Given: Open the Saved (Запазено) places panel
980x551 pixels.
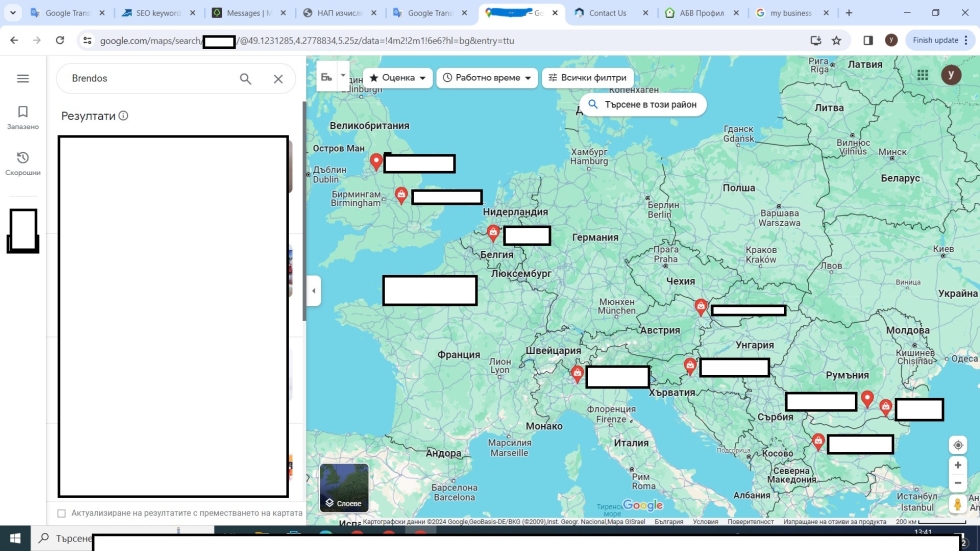Looking at the screenshot, I should tap(23, 117).
